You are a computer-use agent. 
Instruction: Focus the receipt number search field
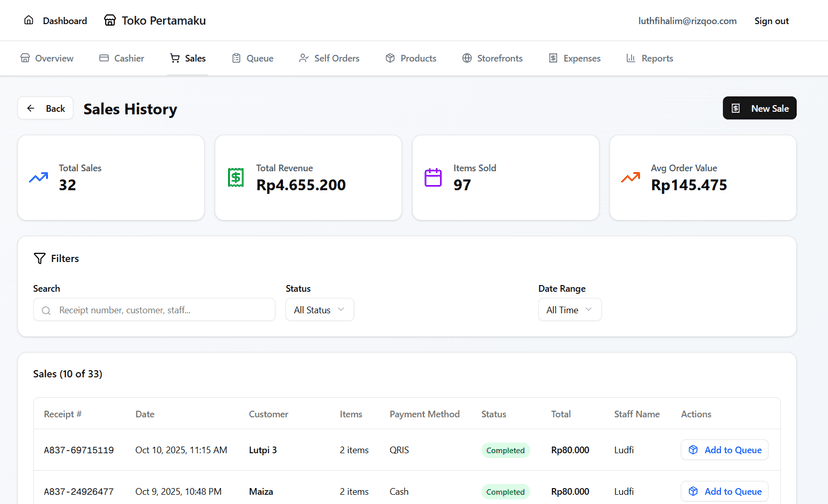tap(154, 310)
